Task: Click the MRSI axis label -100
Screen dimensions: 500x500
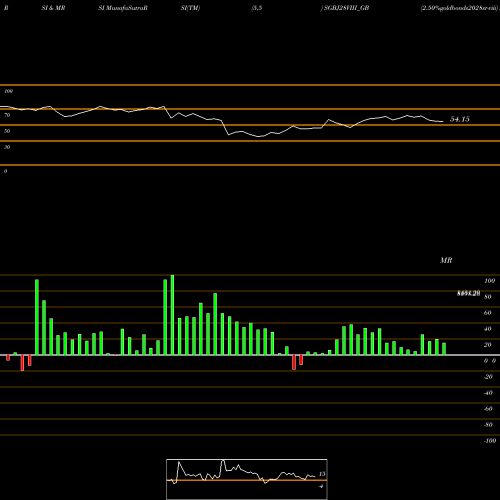Action: click(x=490, y=441)
